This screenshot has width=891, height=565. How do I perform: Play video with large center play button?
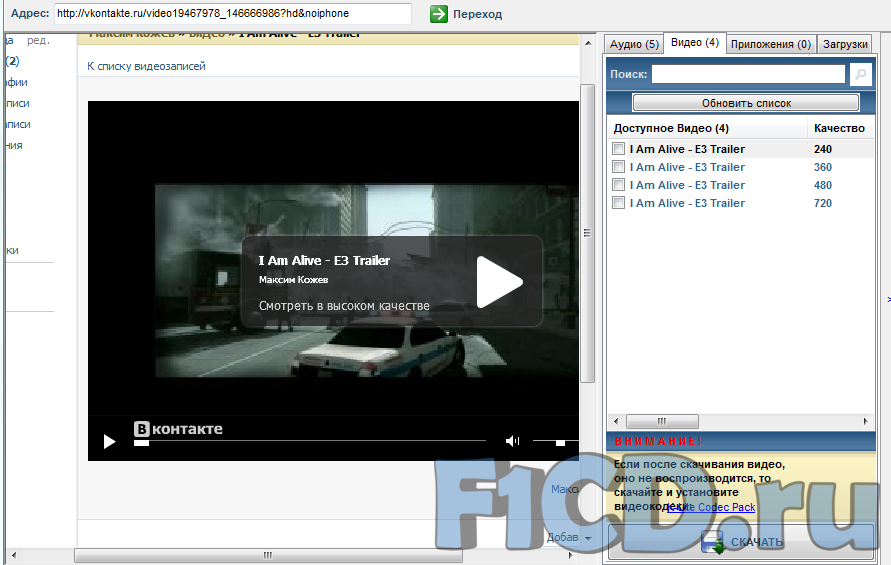[x=499, y=282]
